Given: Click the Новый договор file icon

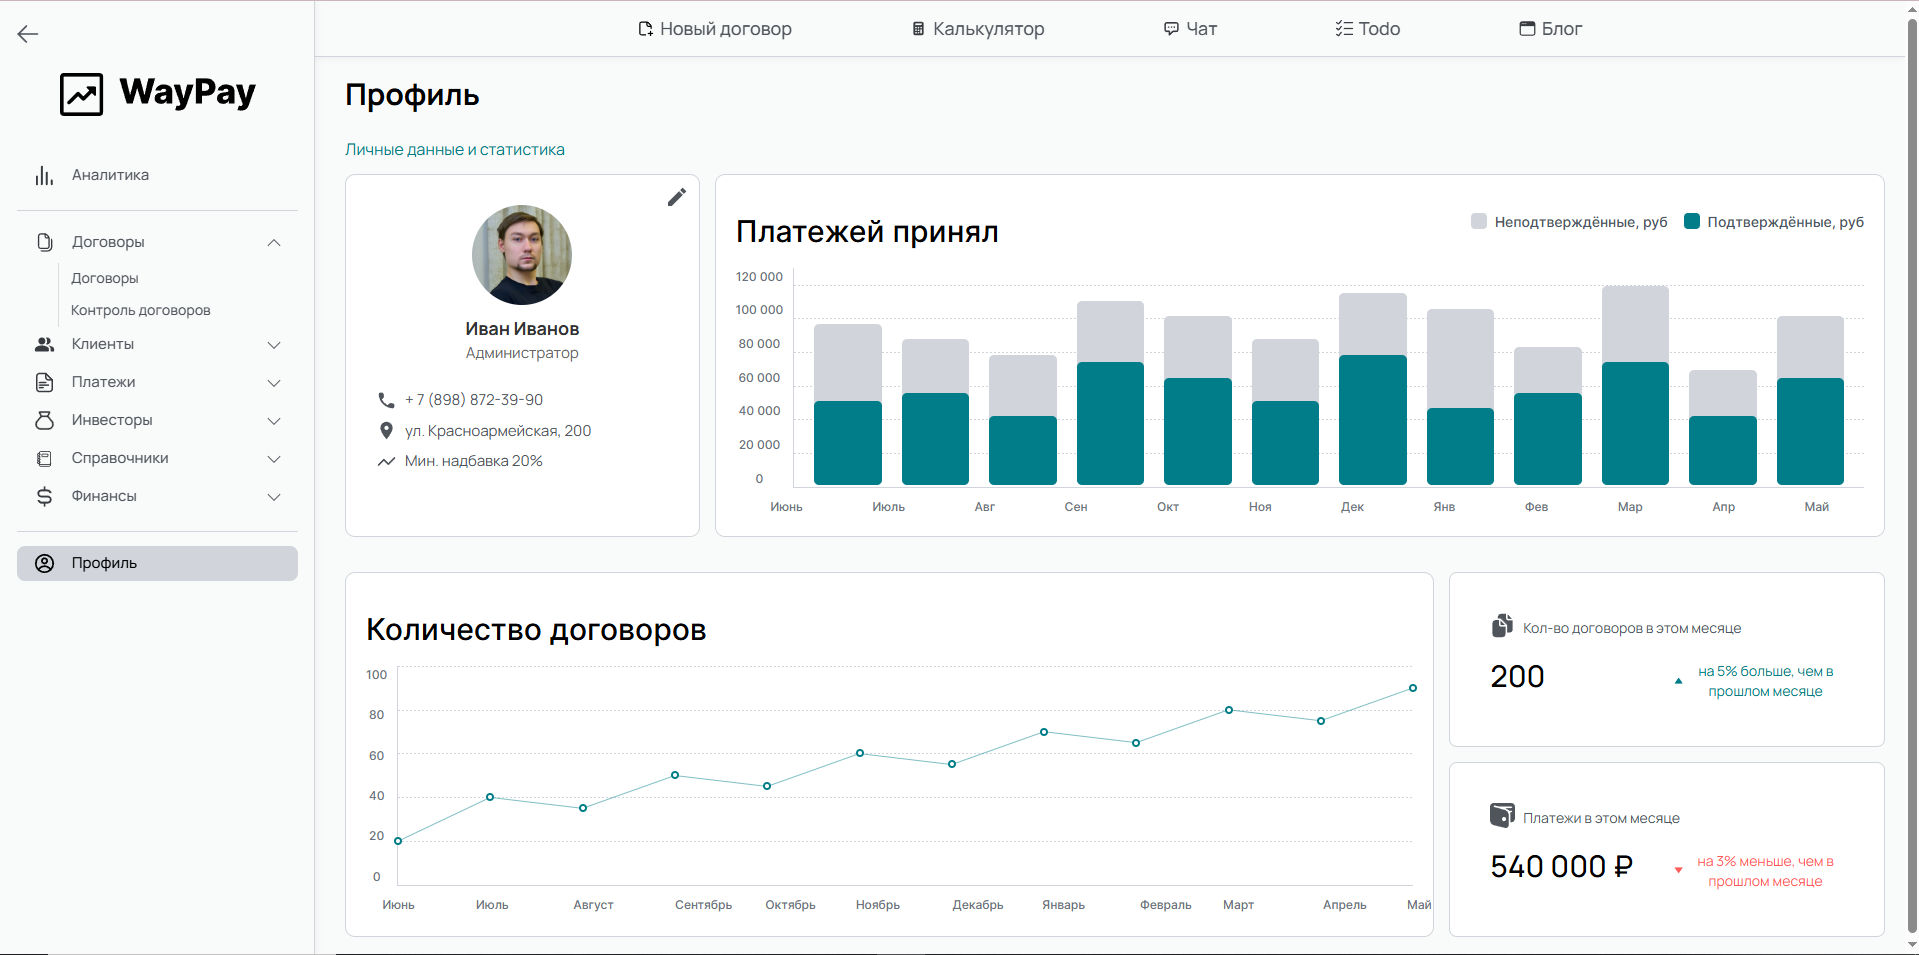Looking at the screenshot, I should 646,29.
